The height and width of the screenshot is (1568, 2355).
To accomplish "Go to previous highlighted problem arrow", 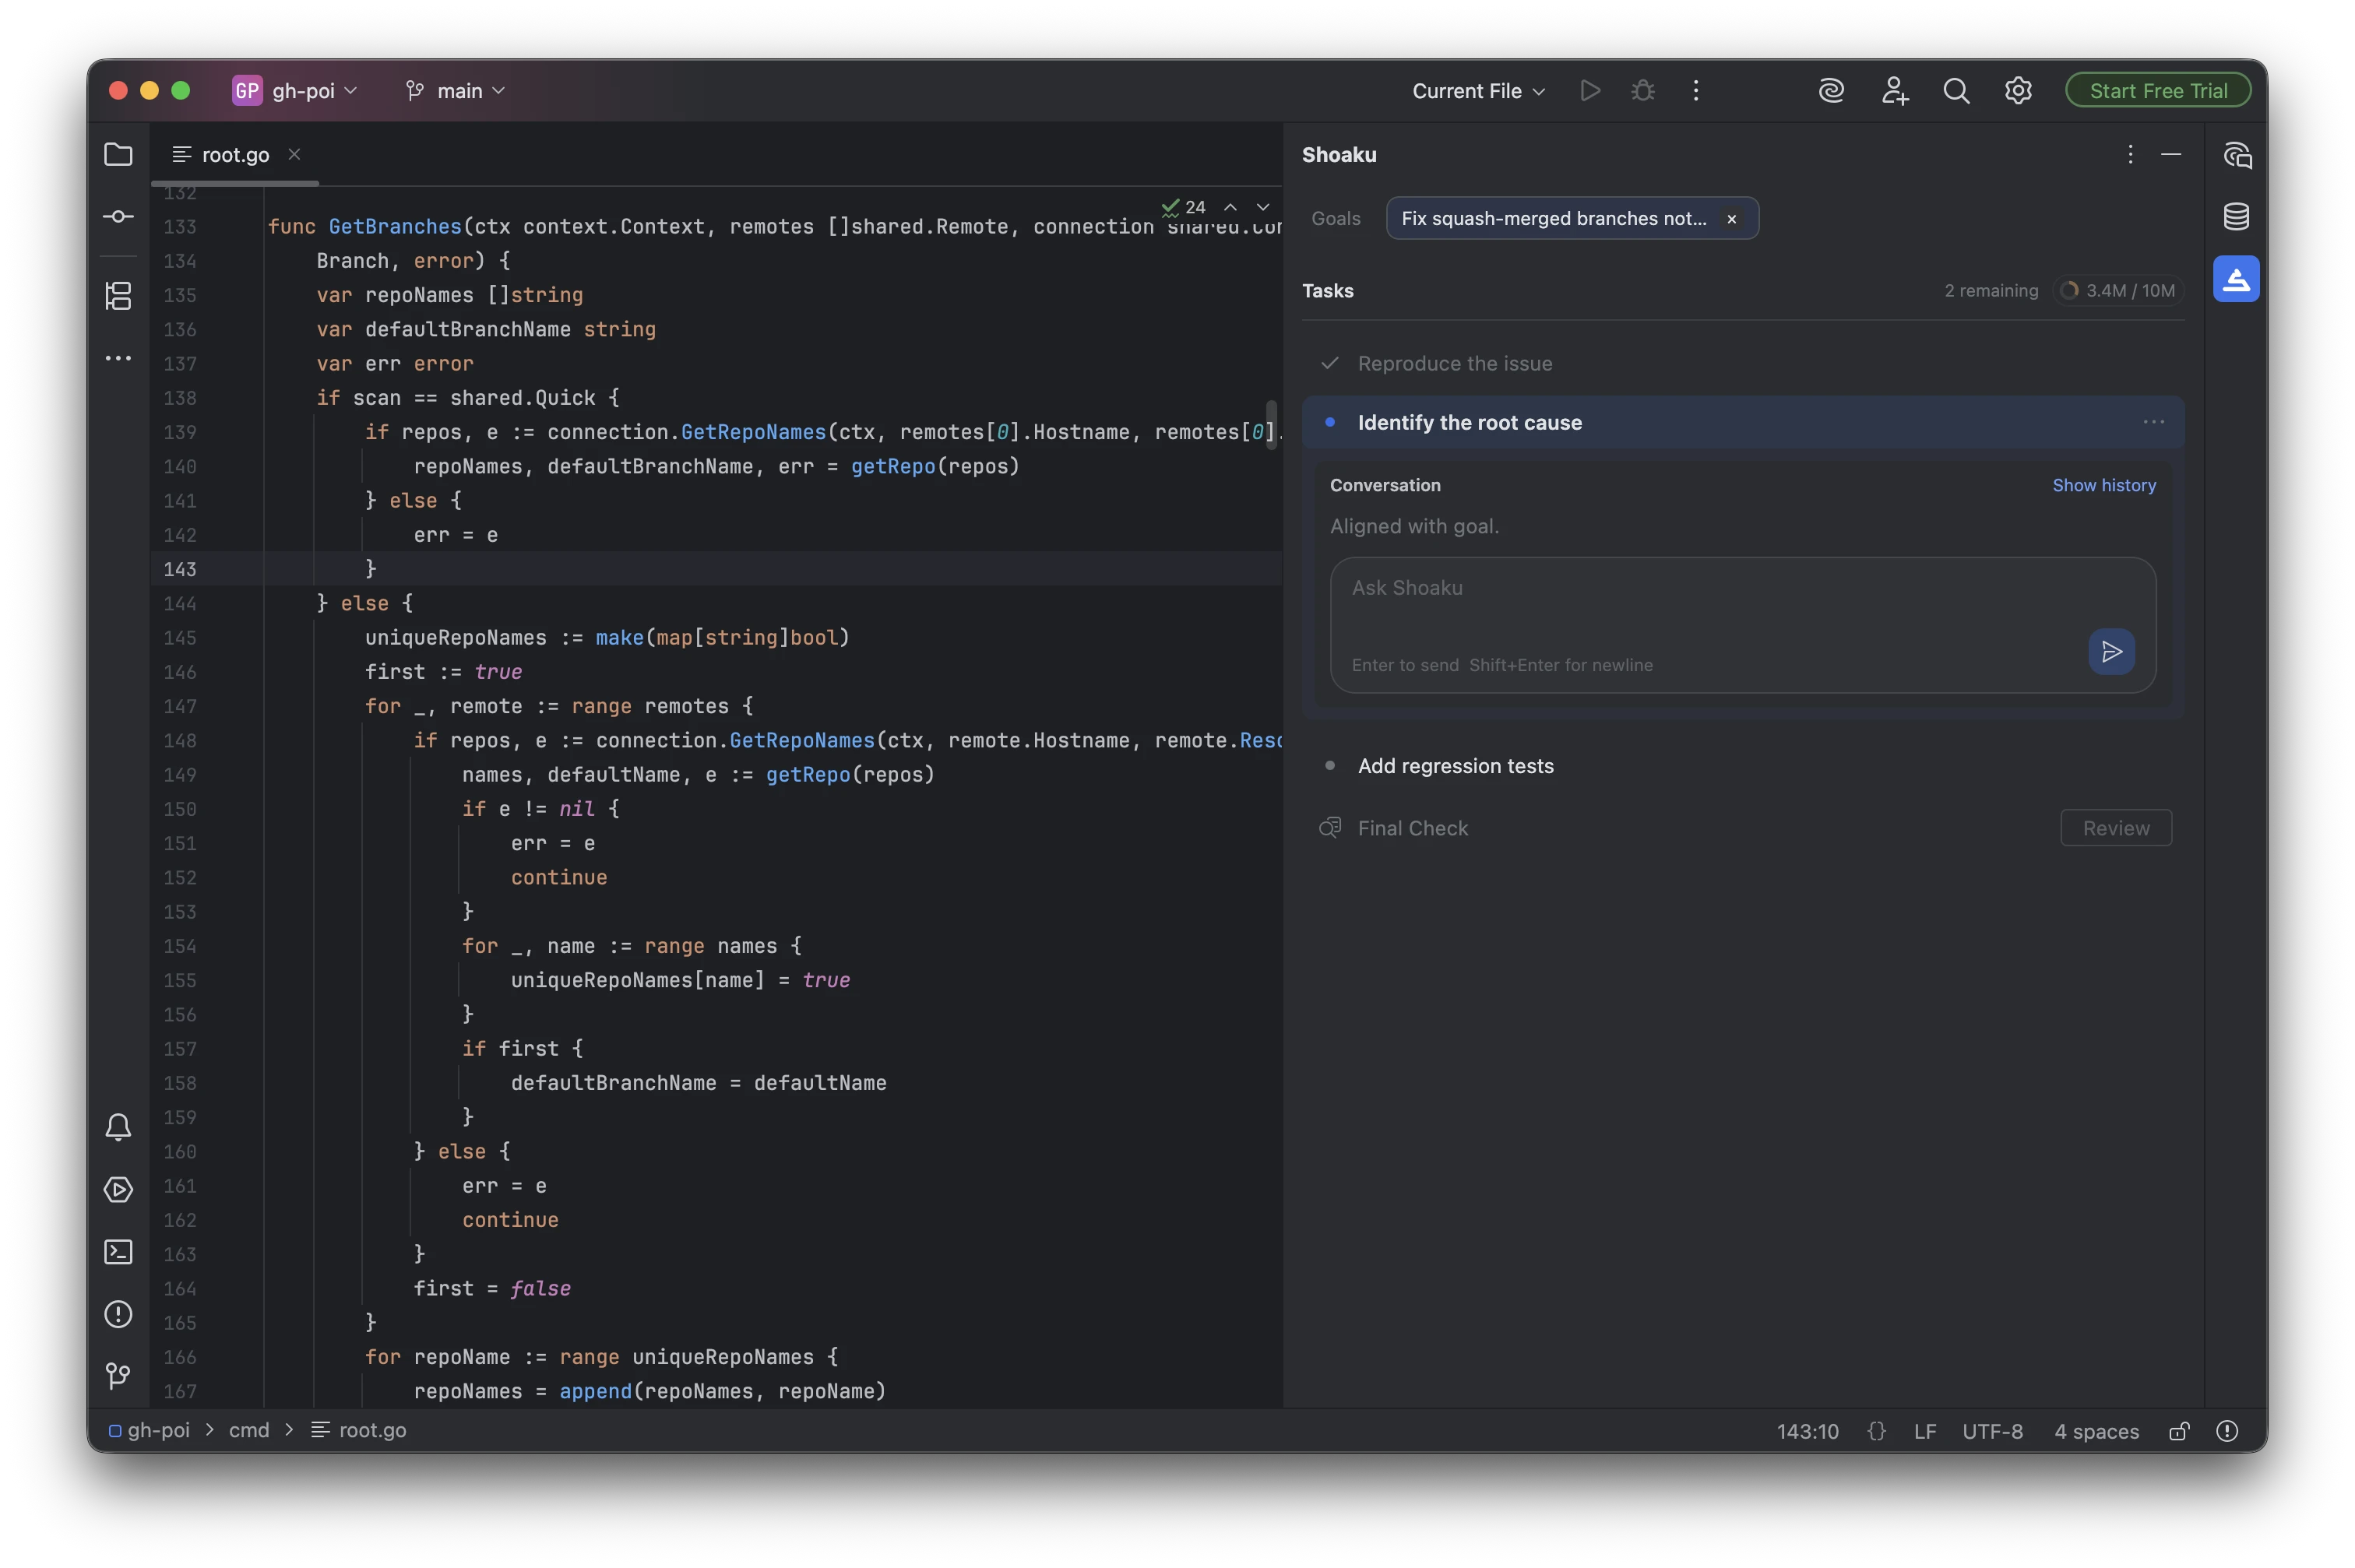I will click(x=1230, y=207).
